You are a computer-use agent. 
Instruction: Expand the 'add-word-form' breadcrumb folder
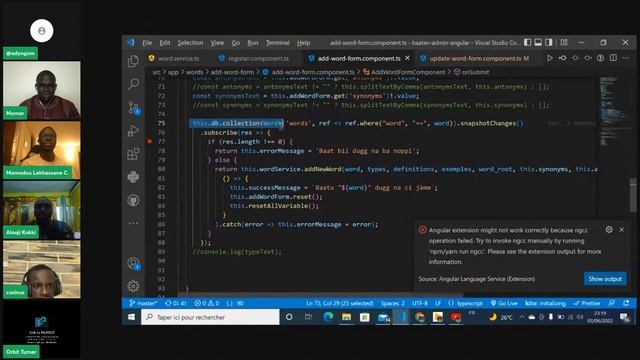[x=232, y=72]
